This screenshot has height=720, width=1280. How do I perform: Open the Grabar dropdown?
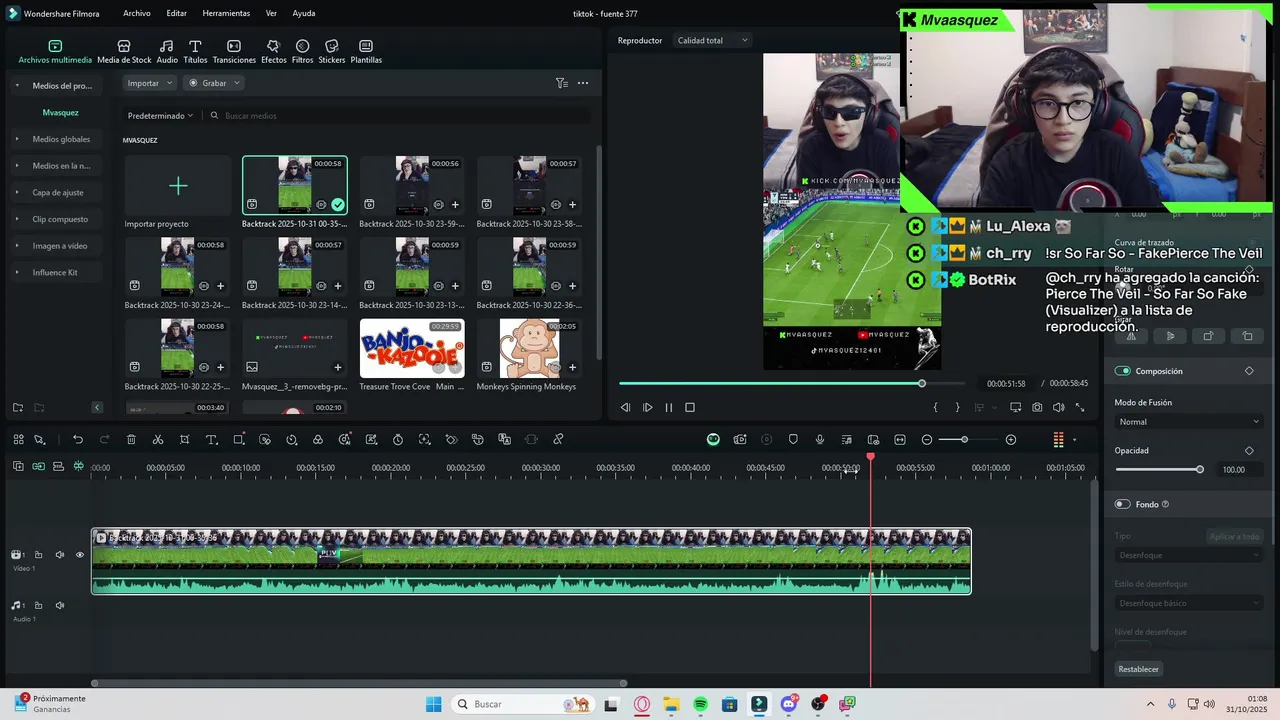[x=215, y=83]
